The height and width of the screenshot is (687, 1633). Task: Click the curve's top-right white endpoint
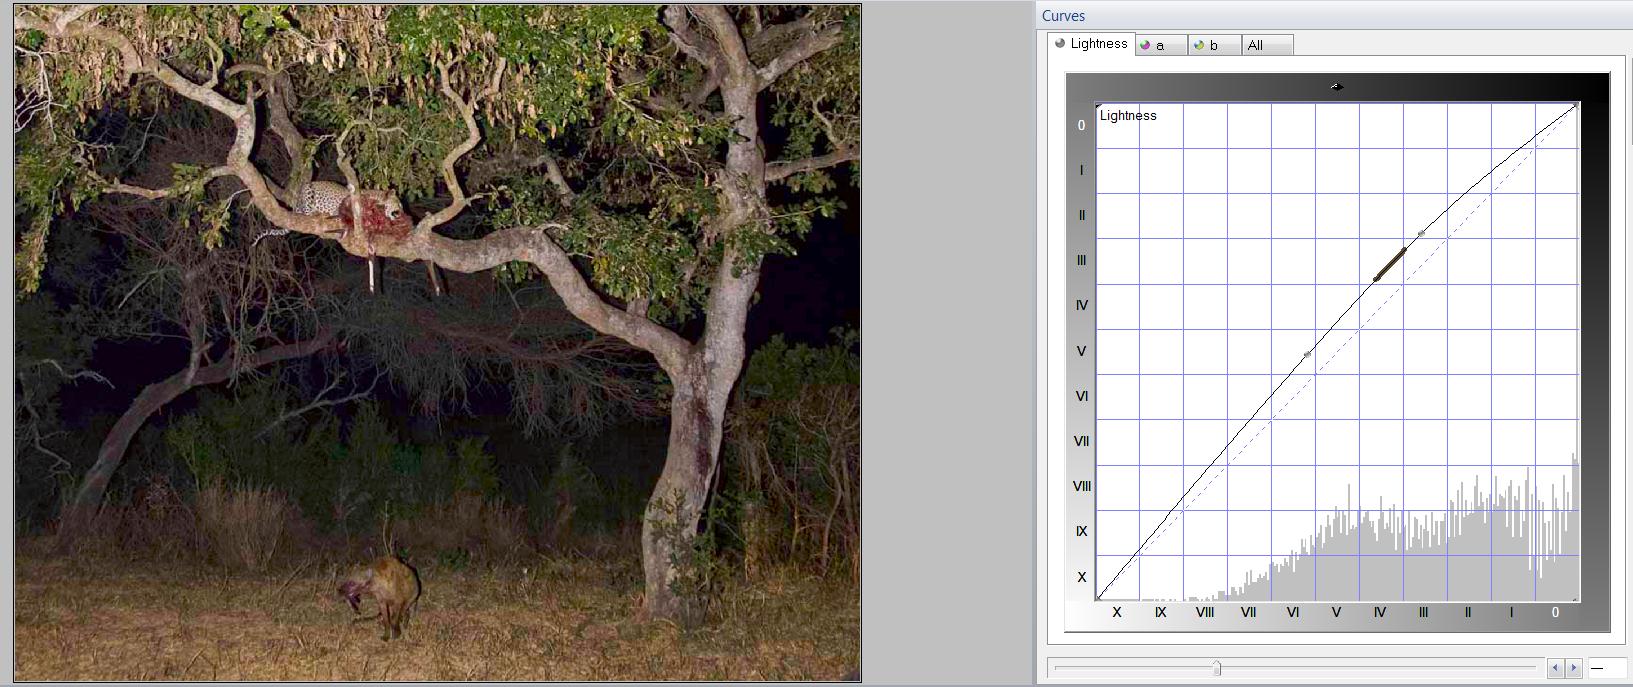pos(1575,106)
